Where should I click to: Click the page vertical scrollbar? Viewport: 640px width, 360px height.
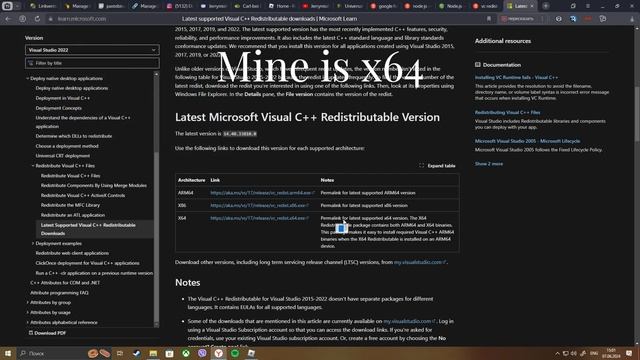(x=637, y=186)
